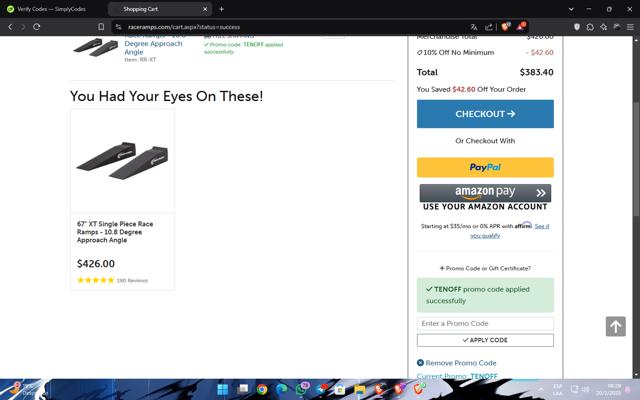Close the Shopping Cart tab
This screenshot has height=400, width=640.
click(x=205, y=9)
